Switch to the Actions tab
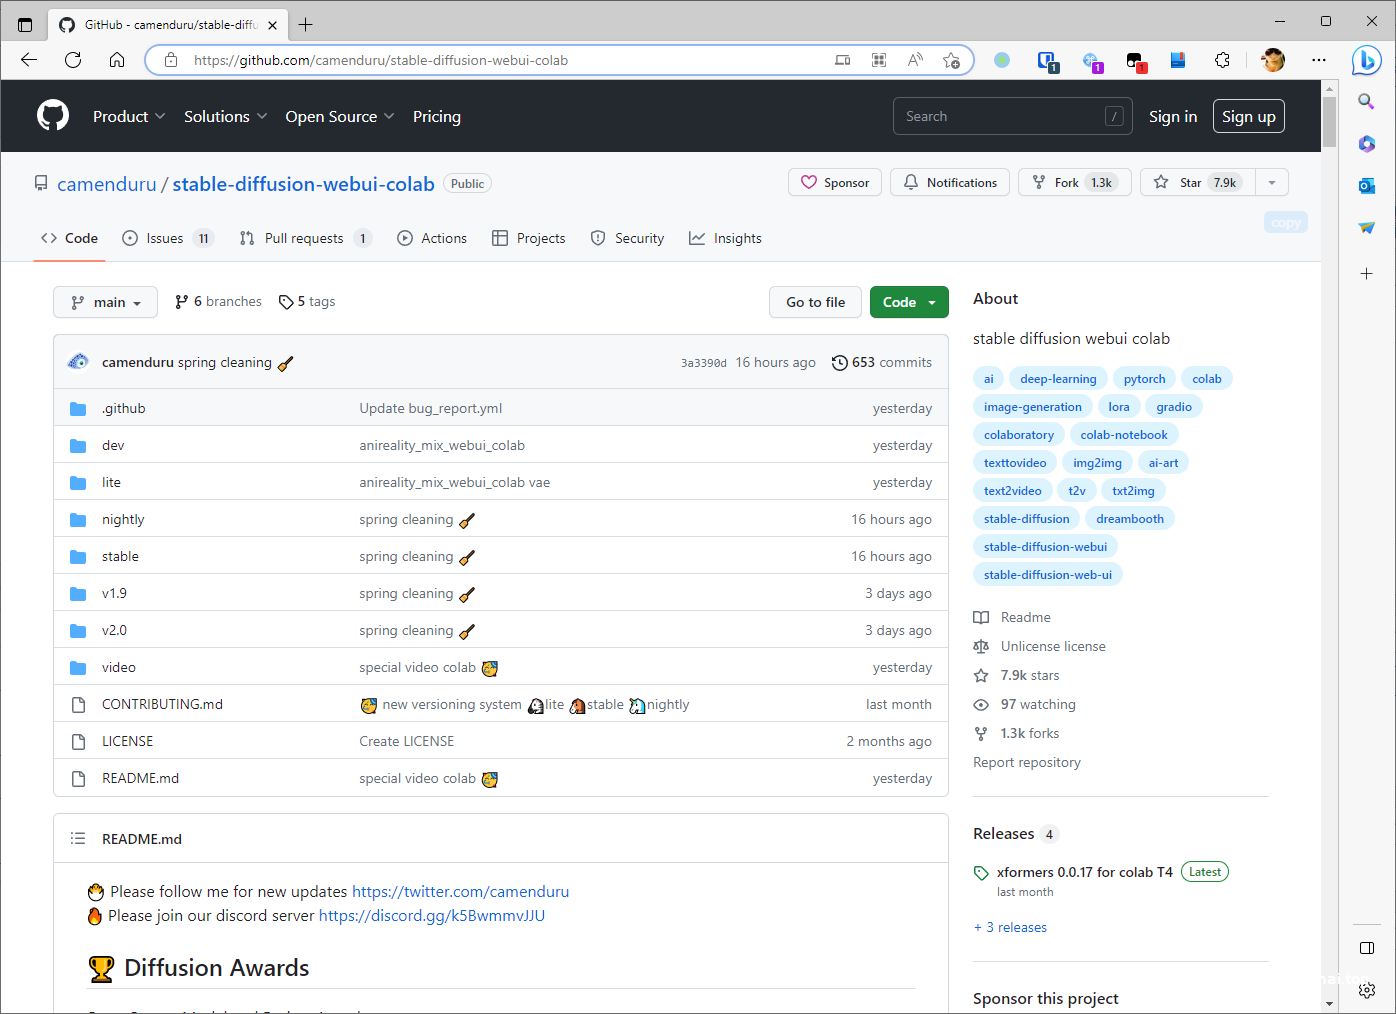1396x1014 pixels. (x=432, y=238)
